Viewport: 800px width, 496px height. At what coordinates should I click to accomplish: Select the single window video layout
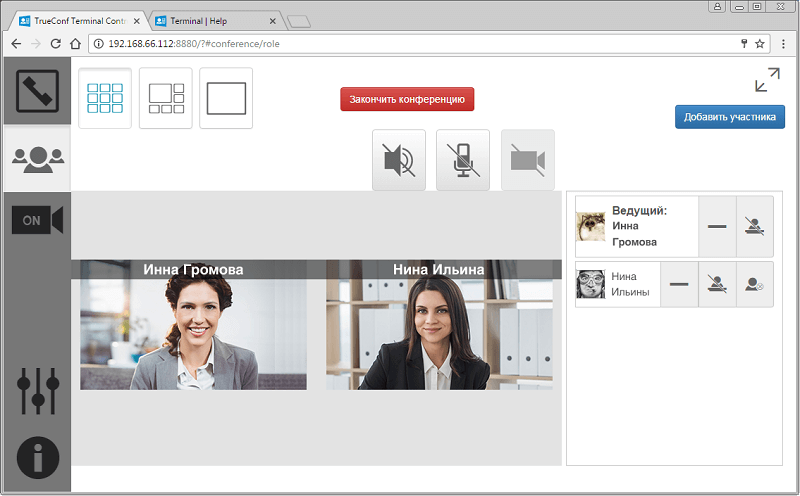point(226,98)
